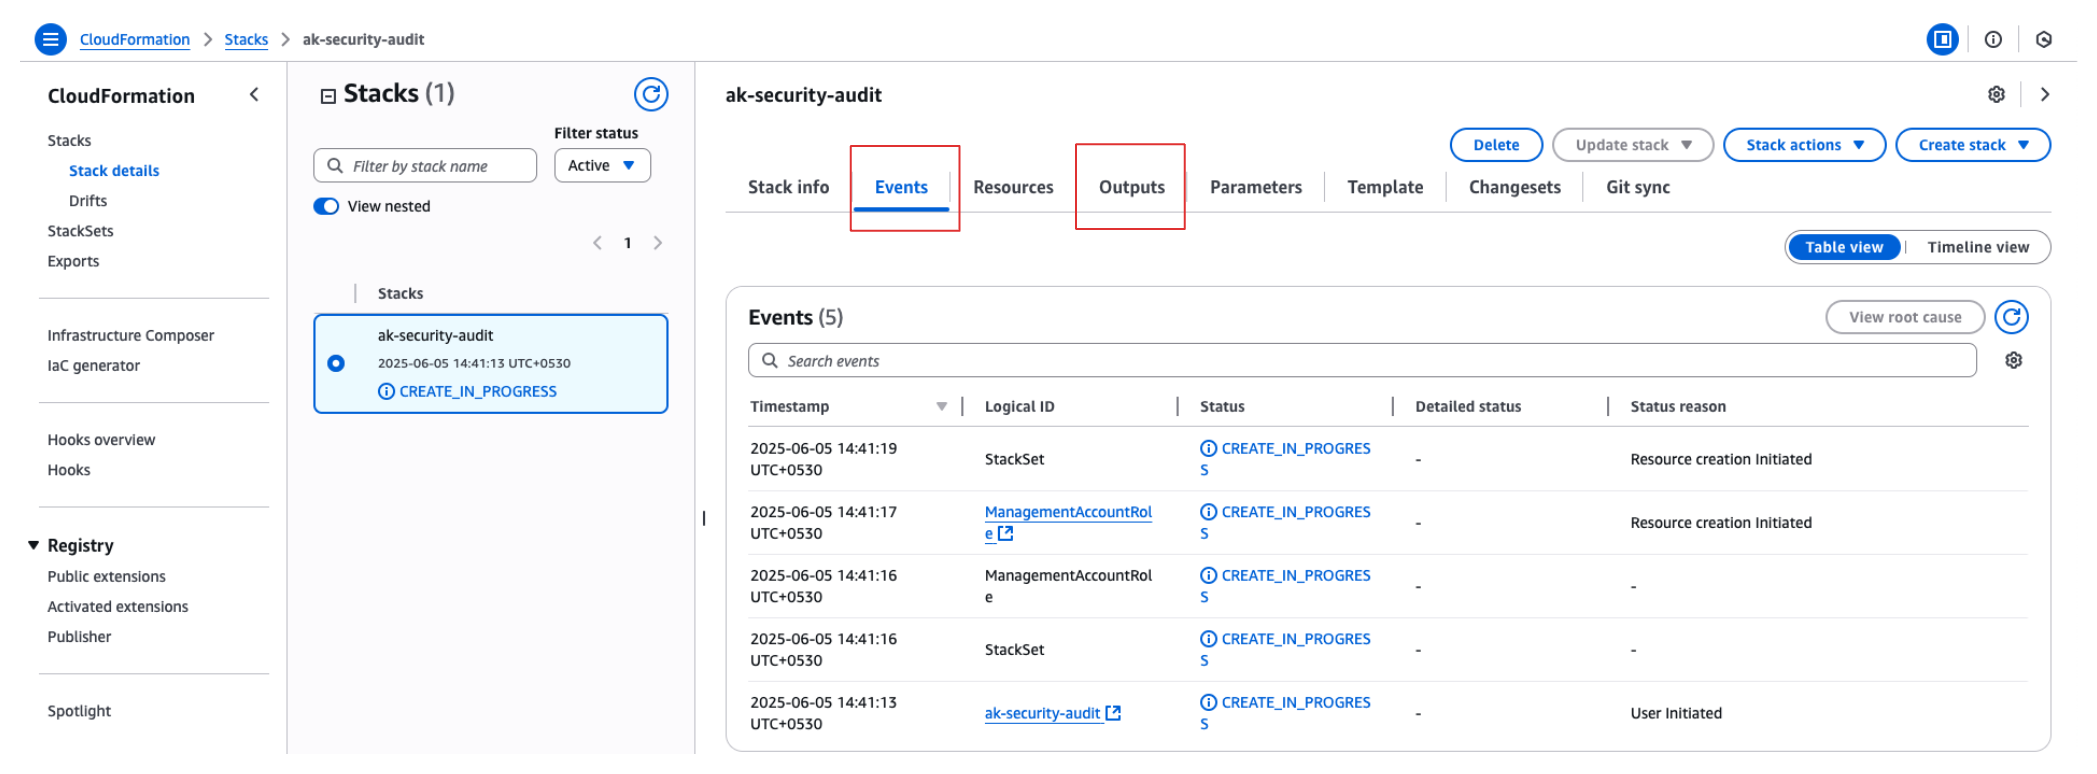Select the ak-security-audit stack radio button

[336, 363]
